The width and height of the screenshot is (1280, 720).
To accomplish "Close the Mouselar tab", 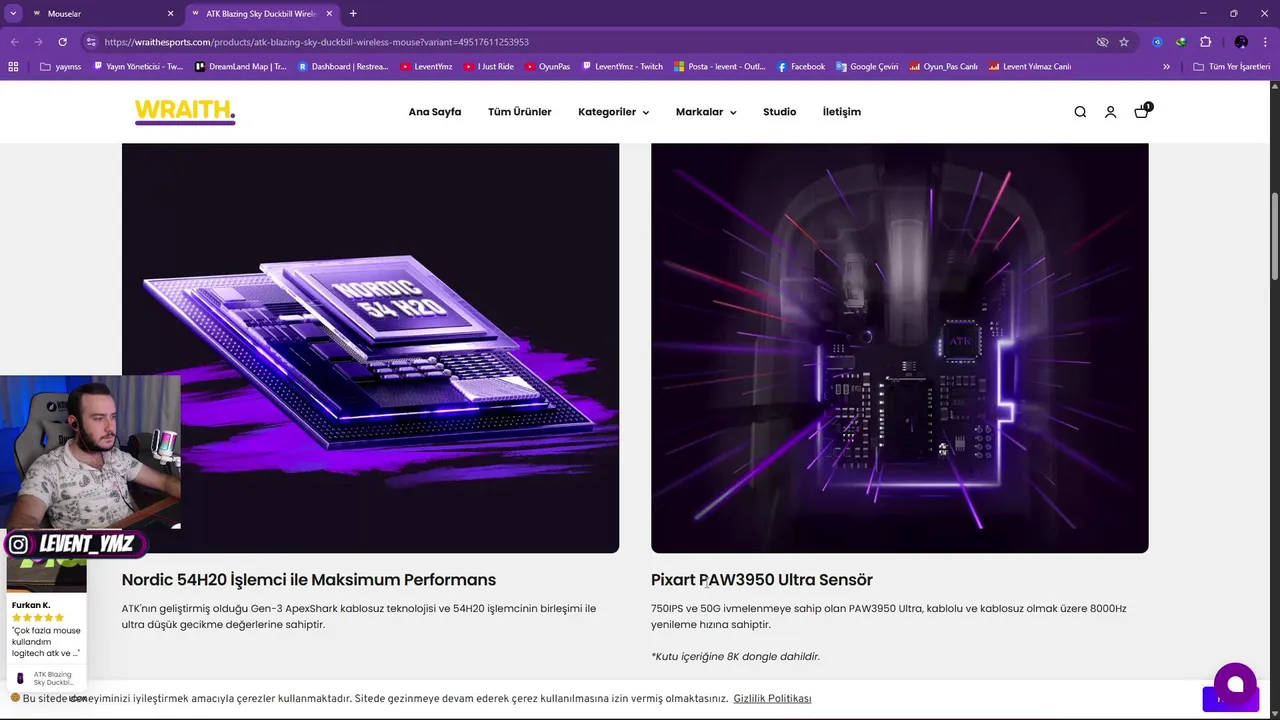I will point(170,14).
